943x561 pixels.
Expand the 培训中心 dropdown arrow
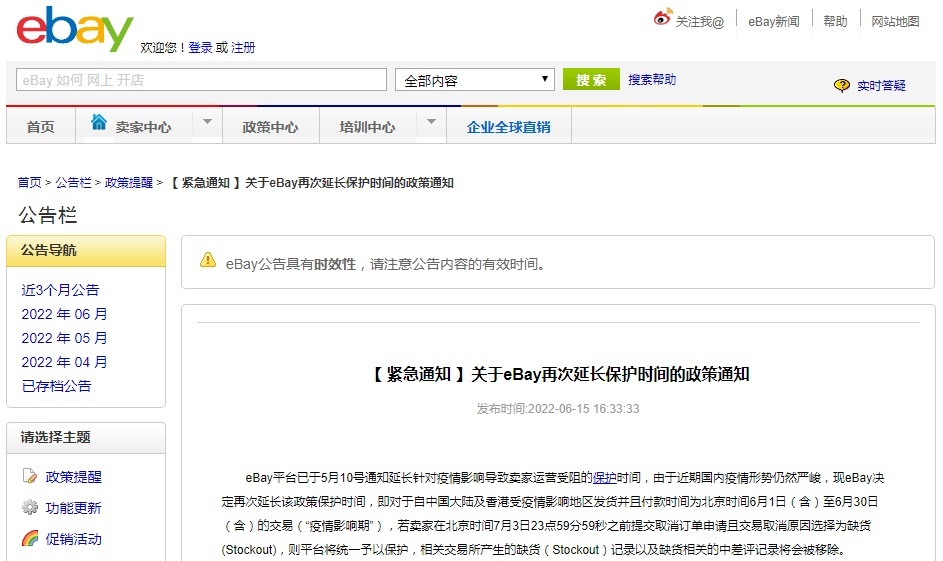(431, 121)
